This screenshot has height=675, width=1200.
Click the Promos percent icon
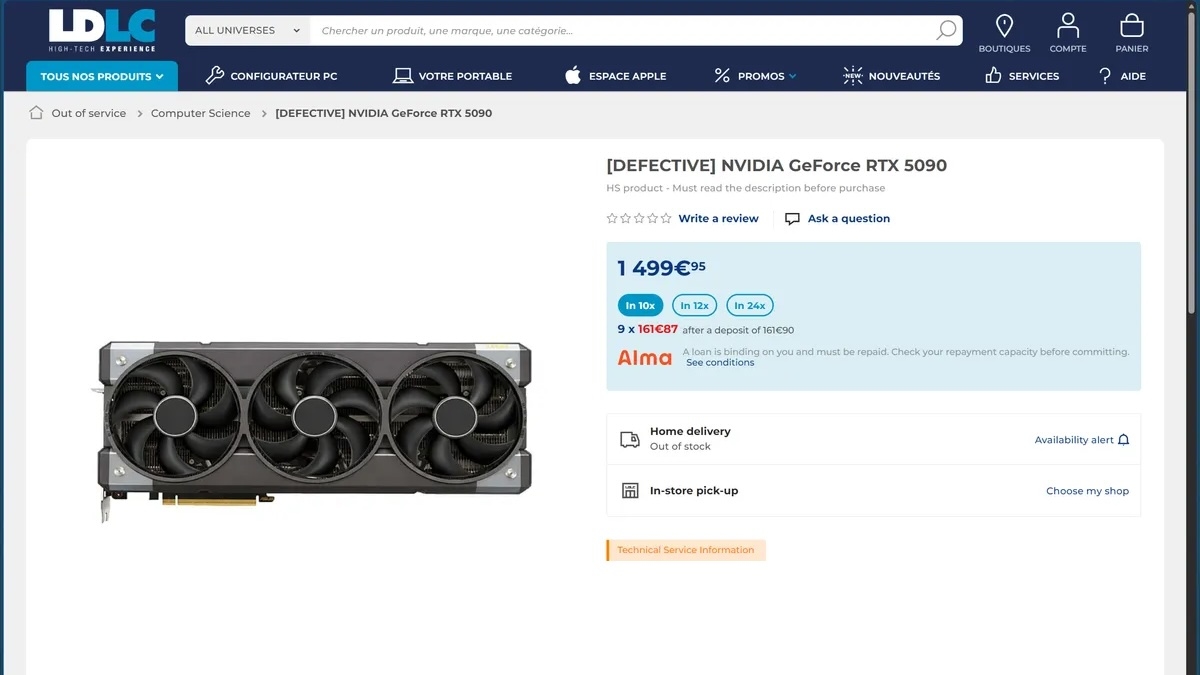coord(722,76)
